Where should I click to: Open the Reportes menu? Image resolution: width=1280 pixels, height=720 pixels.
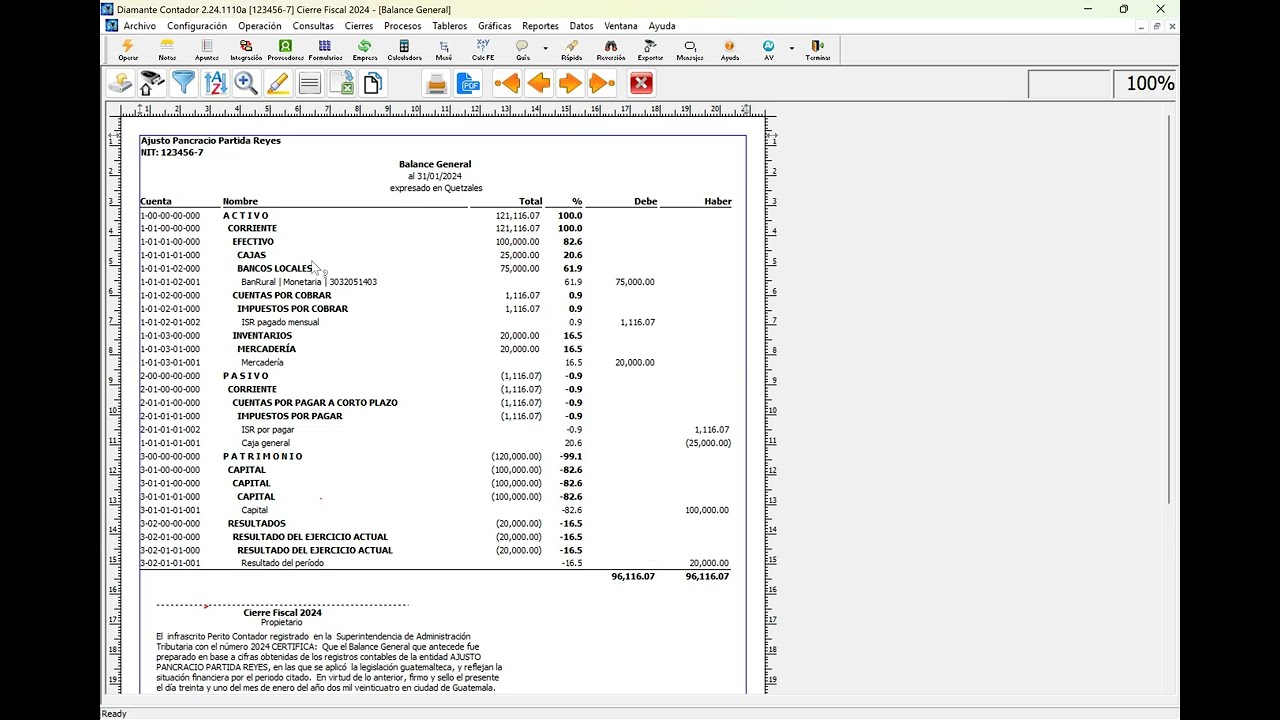541,26
